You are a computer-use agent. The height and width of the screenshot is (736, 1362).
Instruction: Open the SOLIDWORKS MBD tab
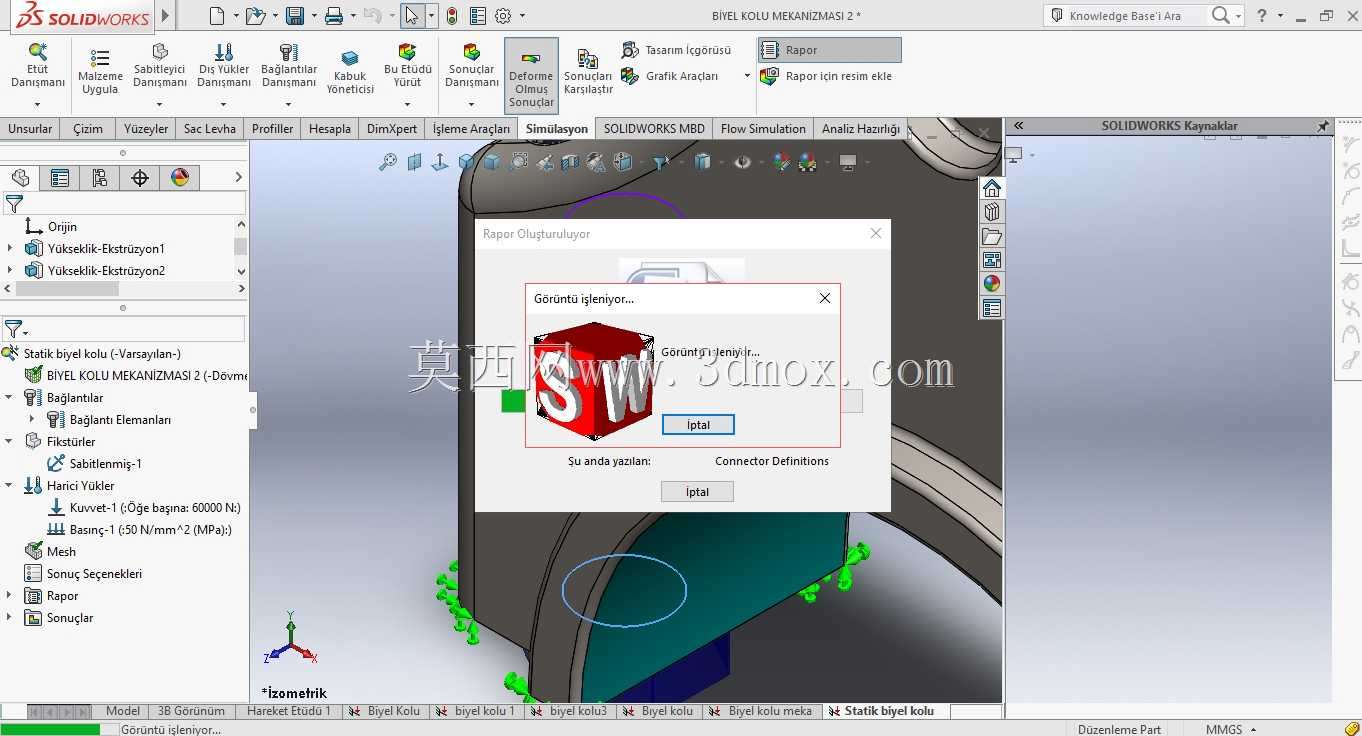[654, 128]
